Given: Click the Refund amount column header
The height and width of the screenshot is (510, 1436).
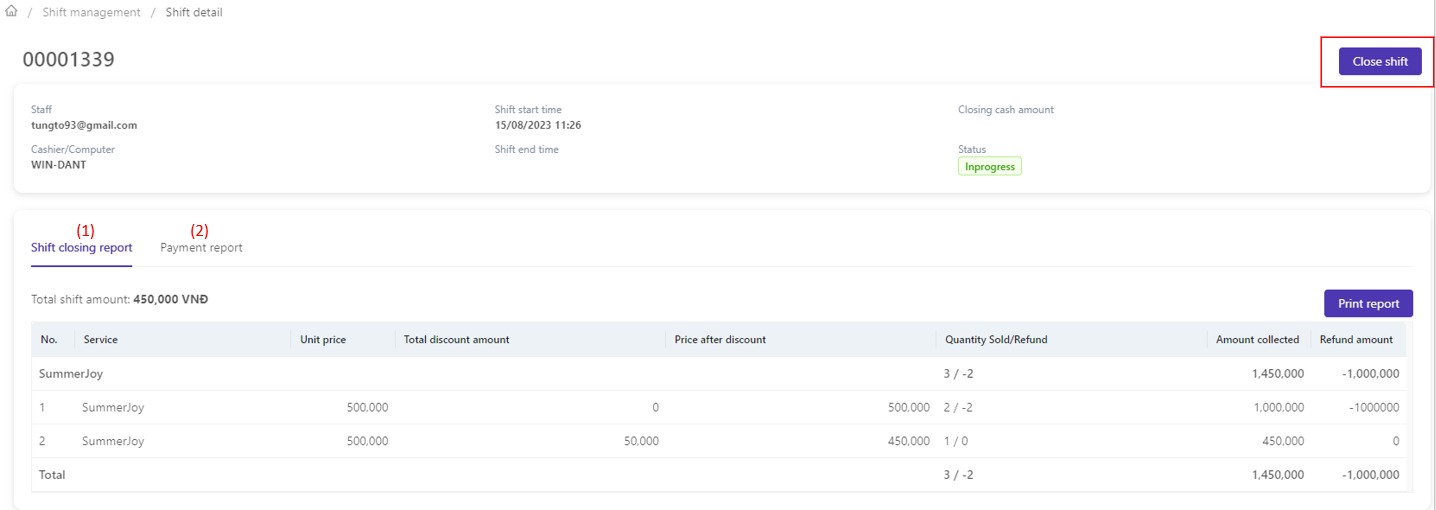Looking at the screenshot, I should (x=1356, y=340).
